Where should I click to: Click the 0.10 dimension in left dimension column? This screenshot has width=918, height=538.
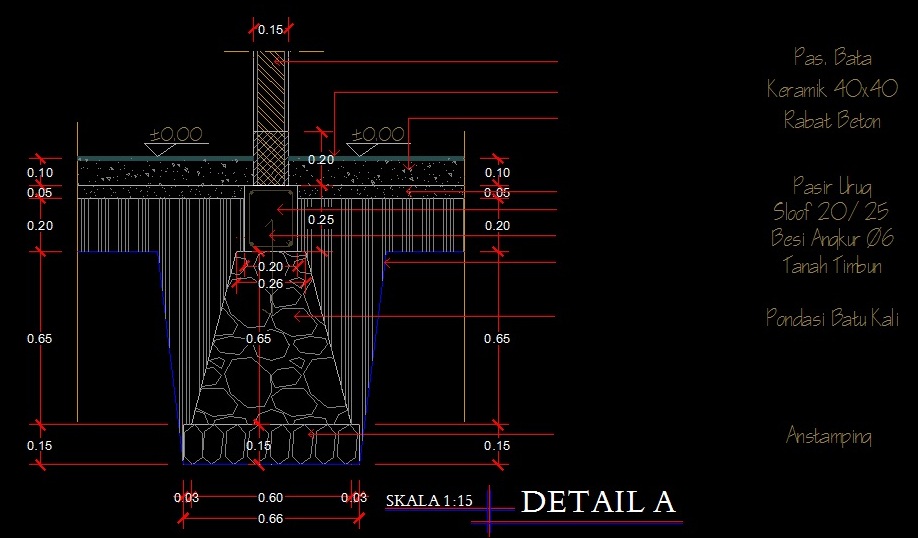40,173
